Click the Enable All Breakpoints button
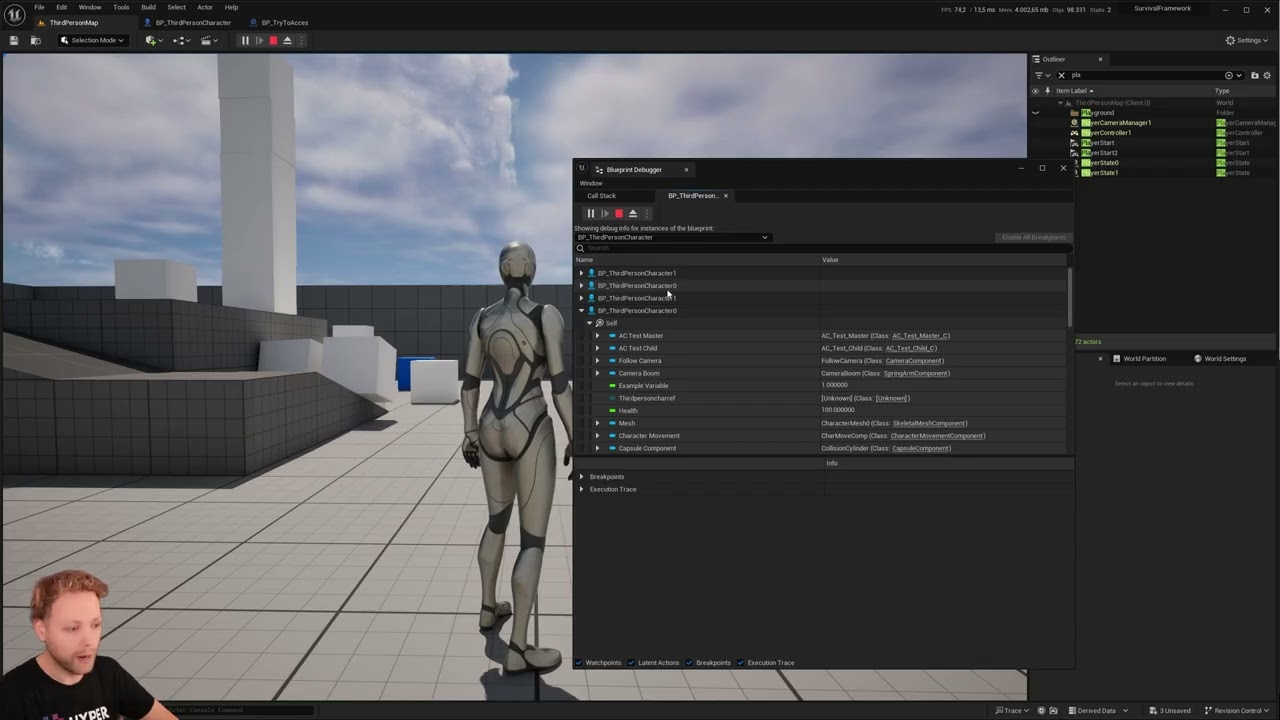 click(1033, 237)
